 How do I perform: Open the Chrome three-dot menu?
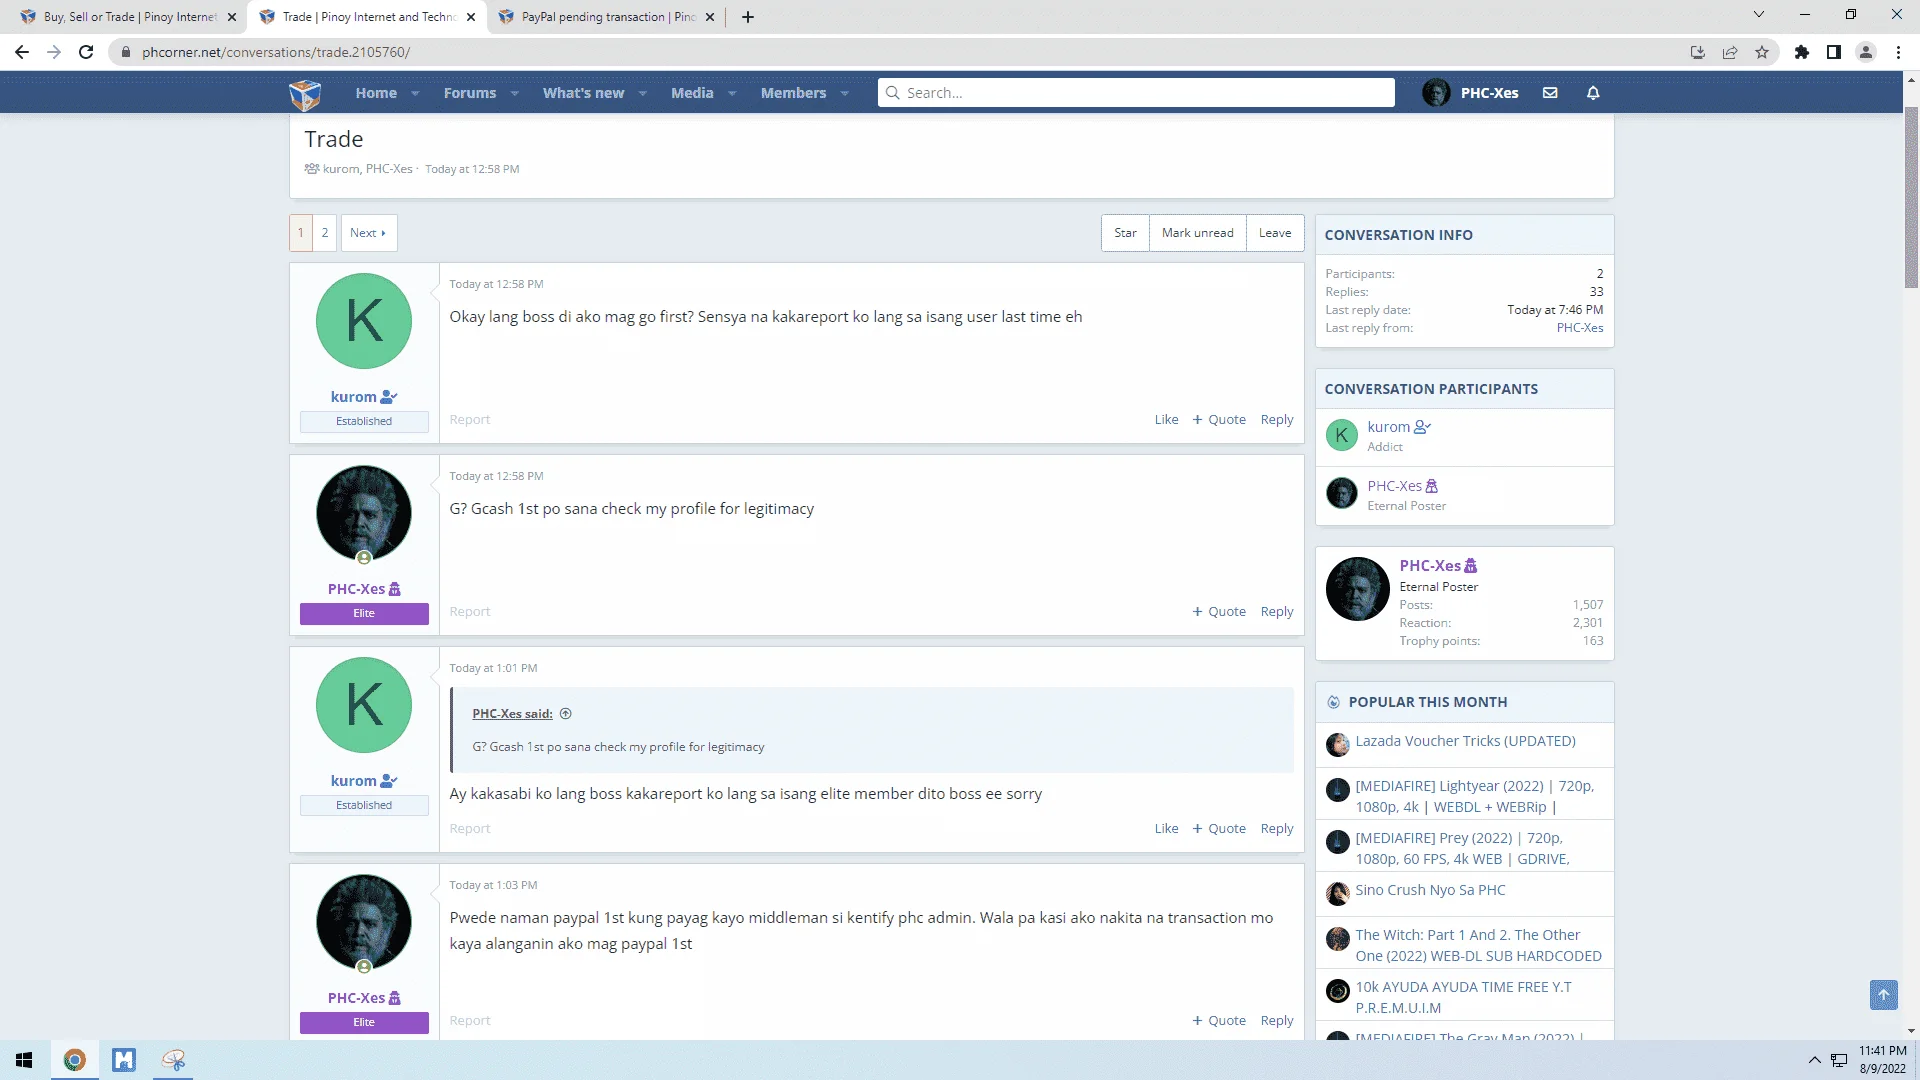1898,52
